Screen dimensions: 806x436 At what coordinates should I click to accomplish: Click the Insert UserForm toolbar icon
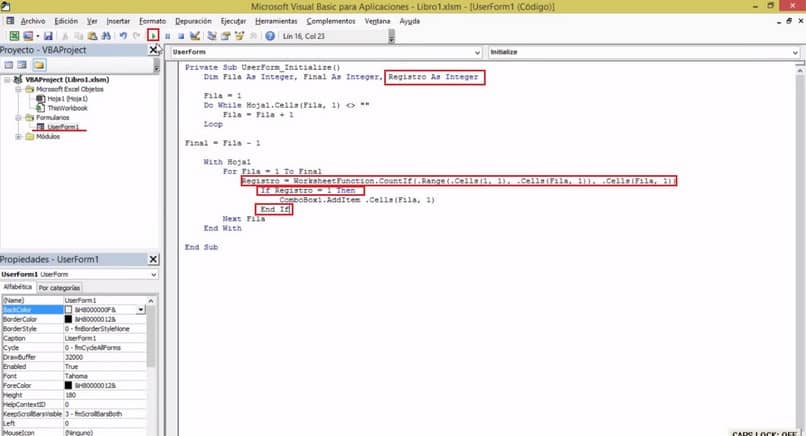pos(28,36)
